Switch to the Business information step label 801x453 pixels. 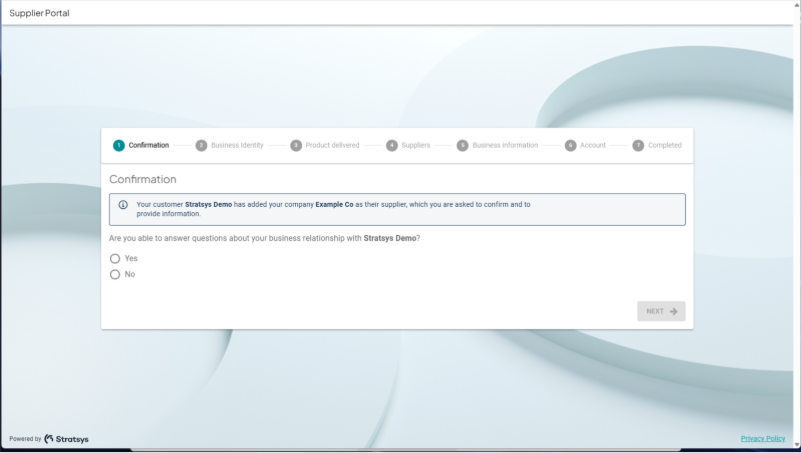click(505, 145)
